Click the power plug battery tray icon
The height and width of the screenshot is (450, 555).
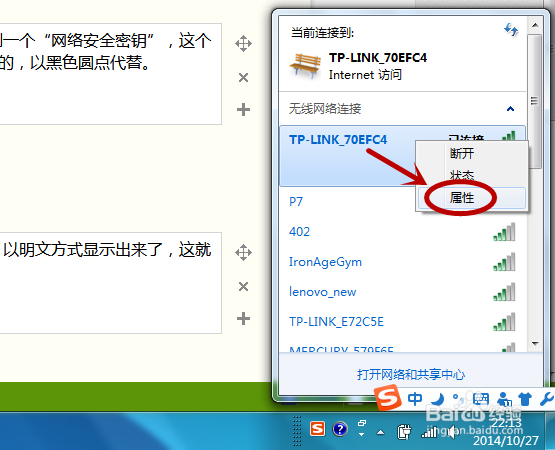point(404,431)
